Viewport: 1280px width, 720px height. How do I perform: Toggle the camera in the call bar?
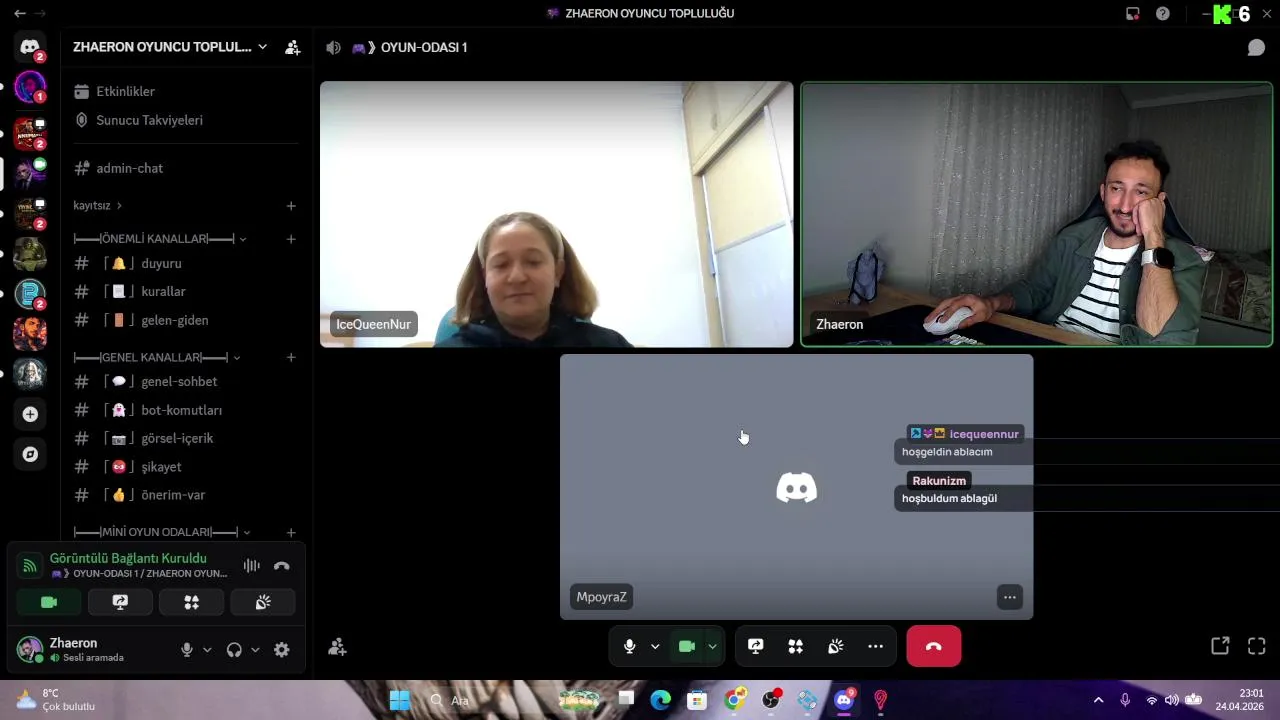pyautogui.click(x=687, y=646)
